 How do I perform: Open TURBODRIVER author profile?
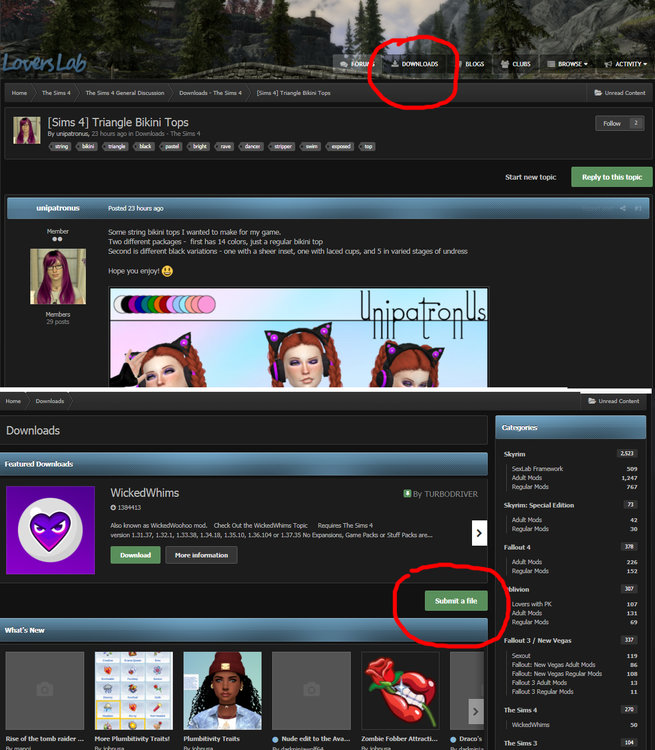451,494
